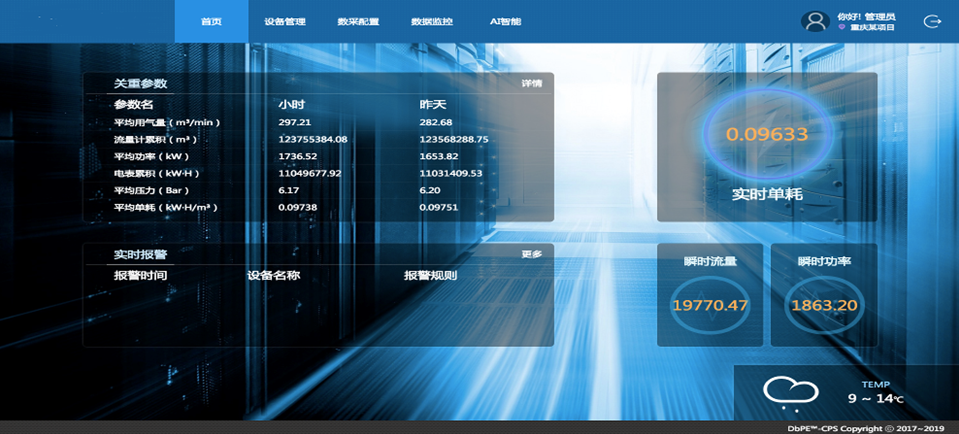Click the 实时单耗 circular gauge
The image size is (959, 434).
tap(766, 134)
